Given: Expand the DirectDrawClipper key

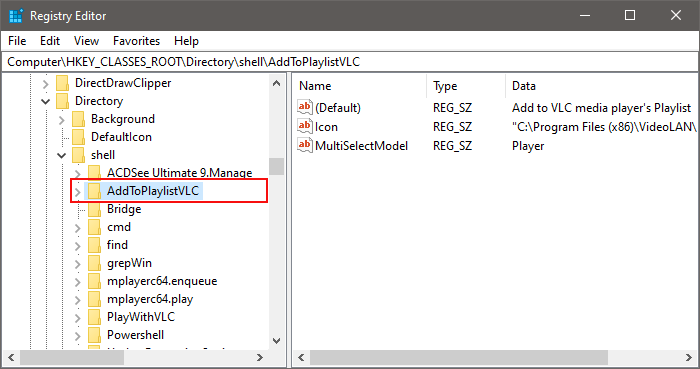Looking at the screenshot, I should click(45, 83).
